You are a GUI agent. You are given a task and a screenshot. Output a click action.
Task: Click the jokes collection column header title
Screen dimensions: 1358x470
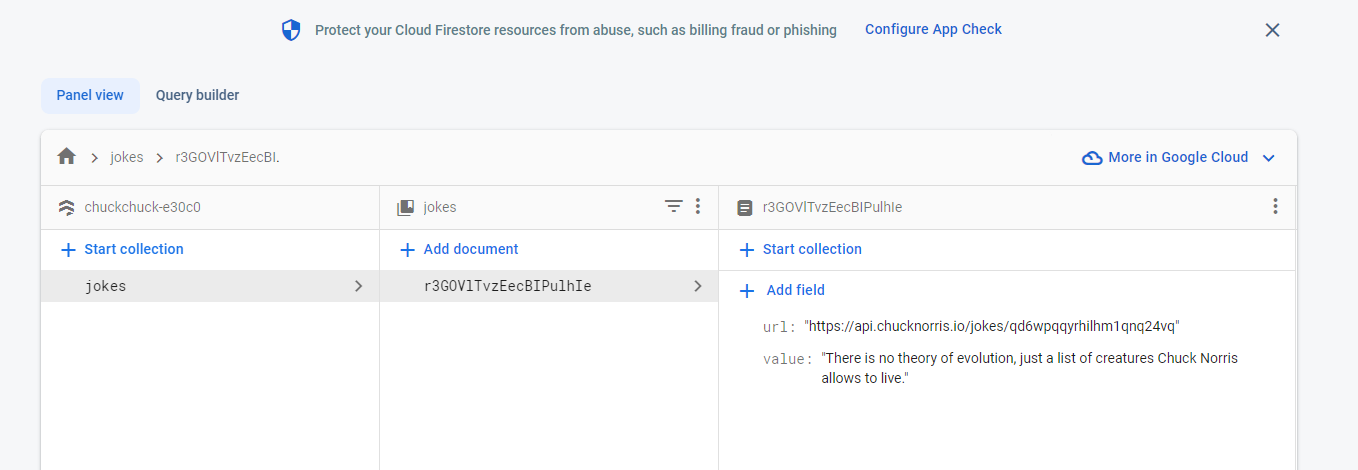440,208
